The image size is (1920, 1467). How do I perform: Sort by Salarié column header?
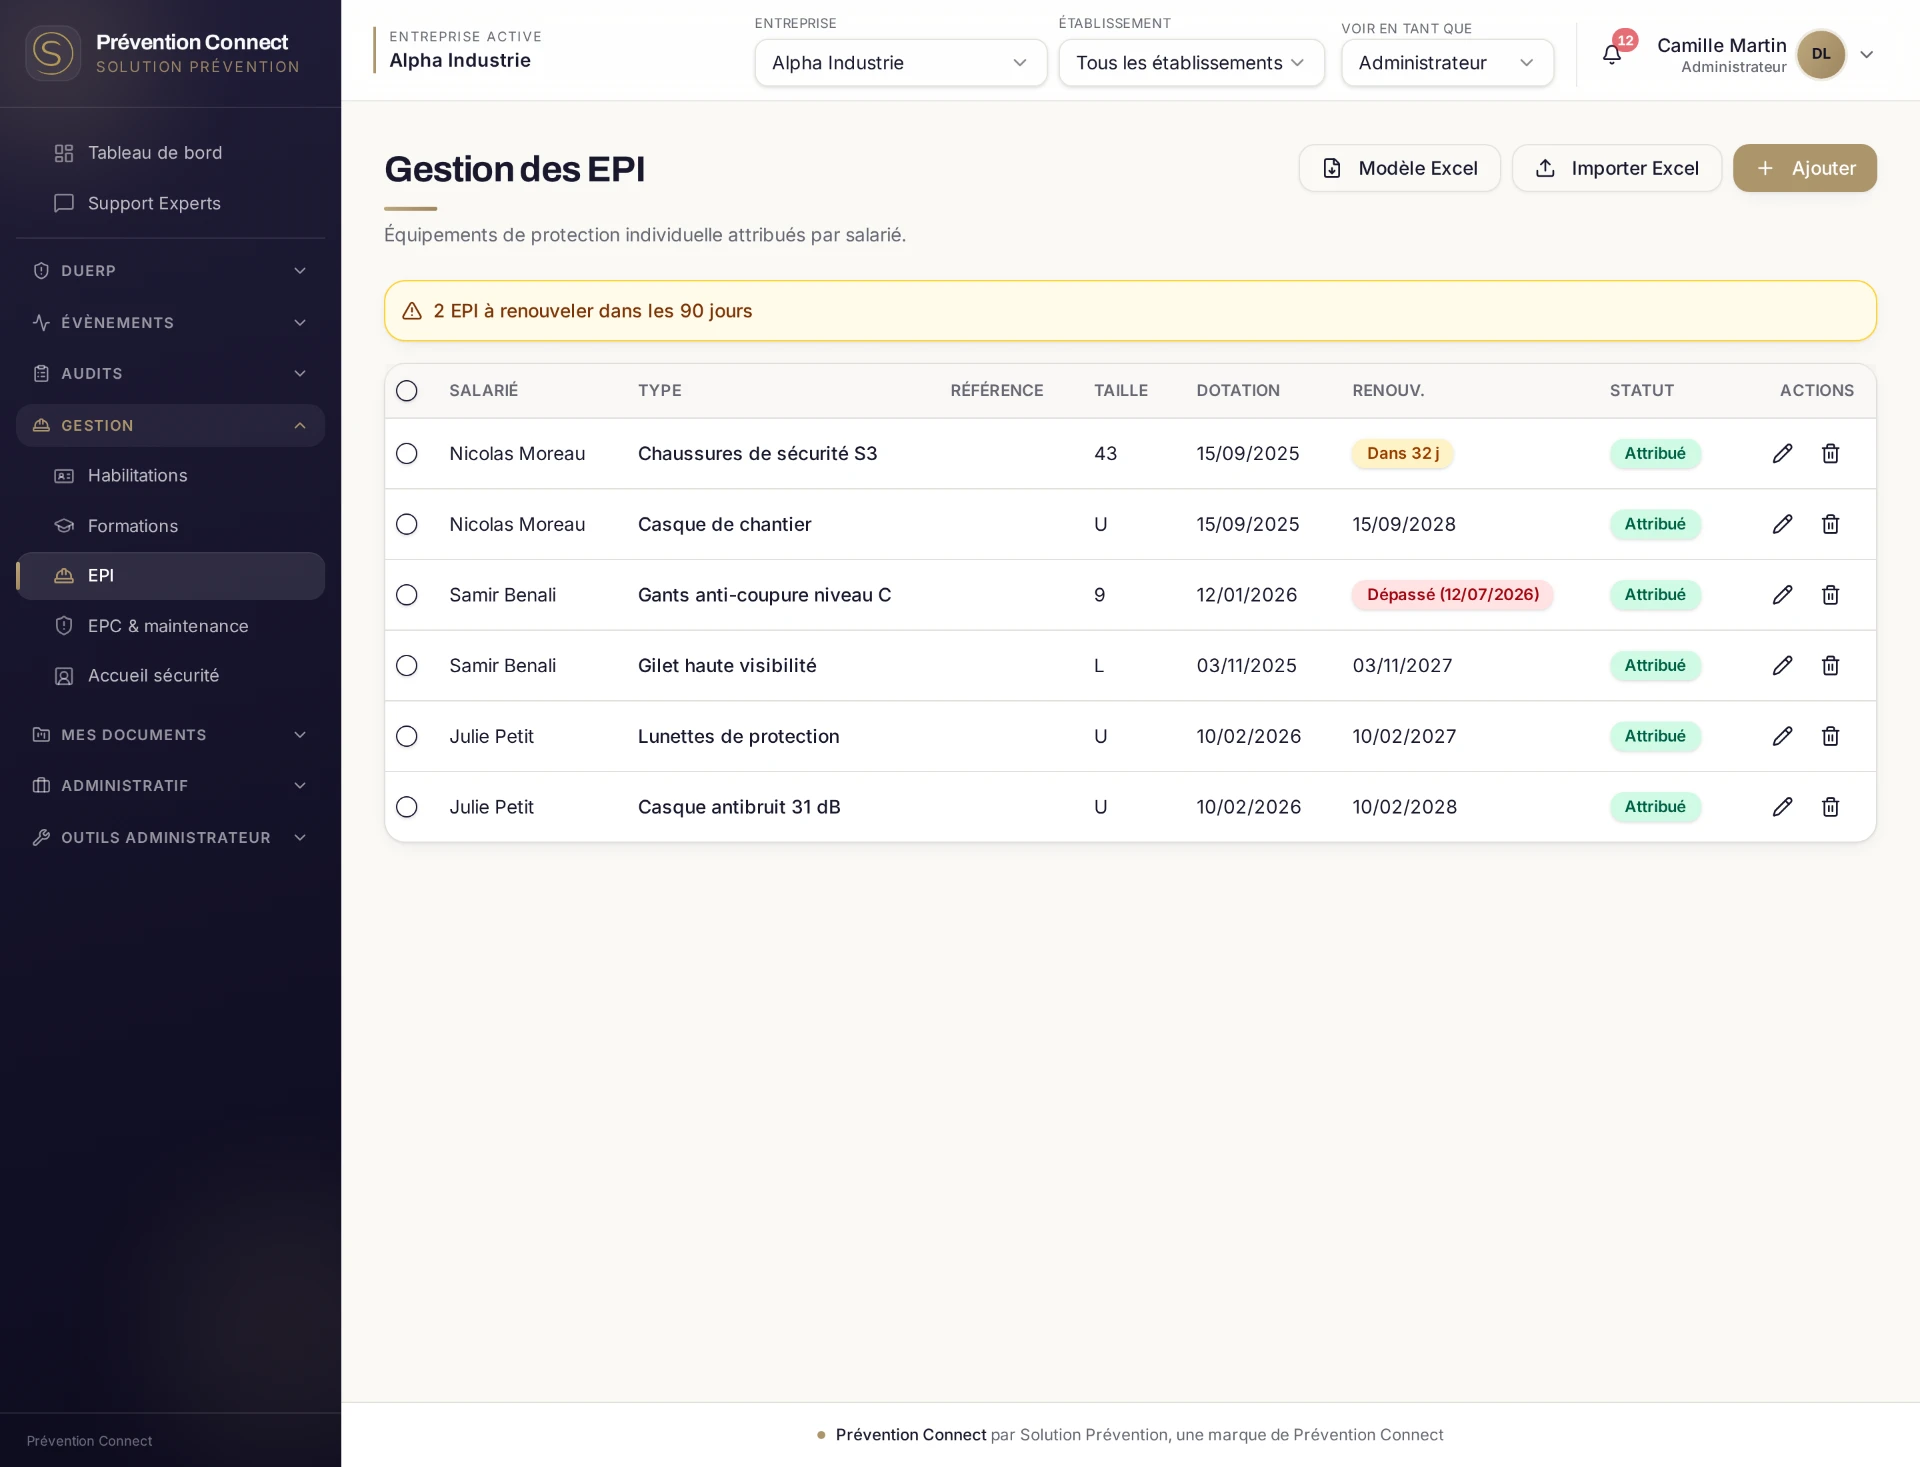pyautogui.click(x=483, y=391)
